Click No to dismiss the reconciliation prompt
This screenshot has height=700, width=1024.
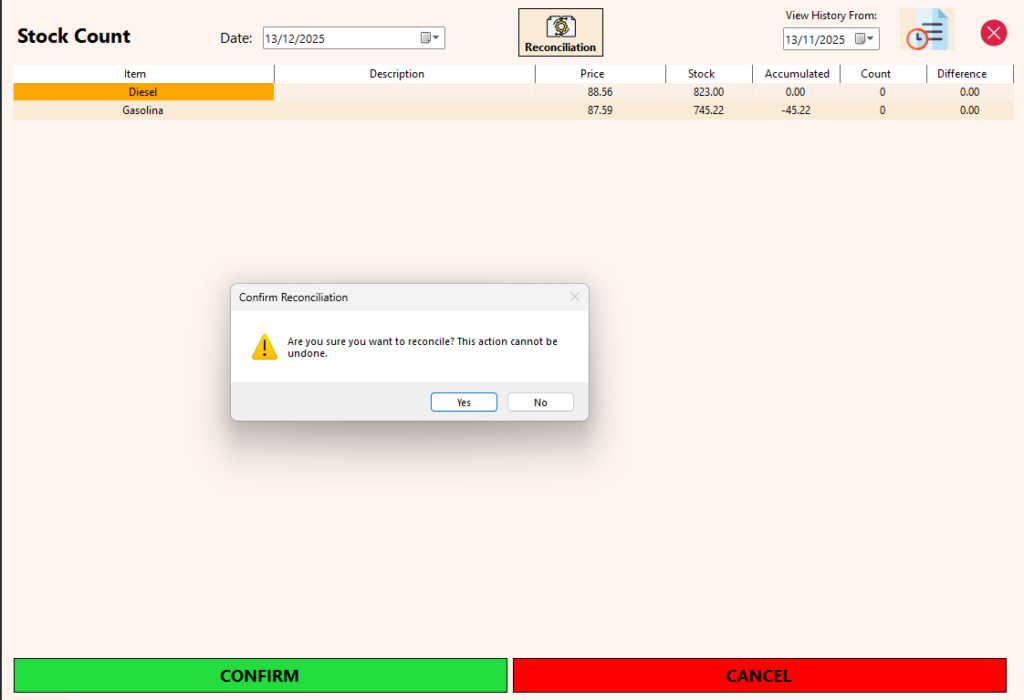(x=540, y=401)
